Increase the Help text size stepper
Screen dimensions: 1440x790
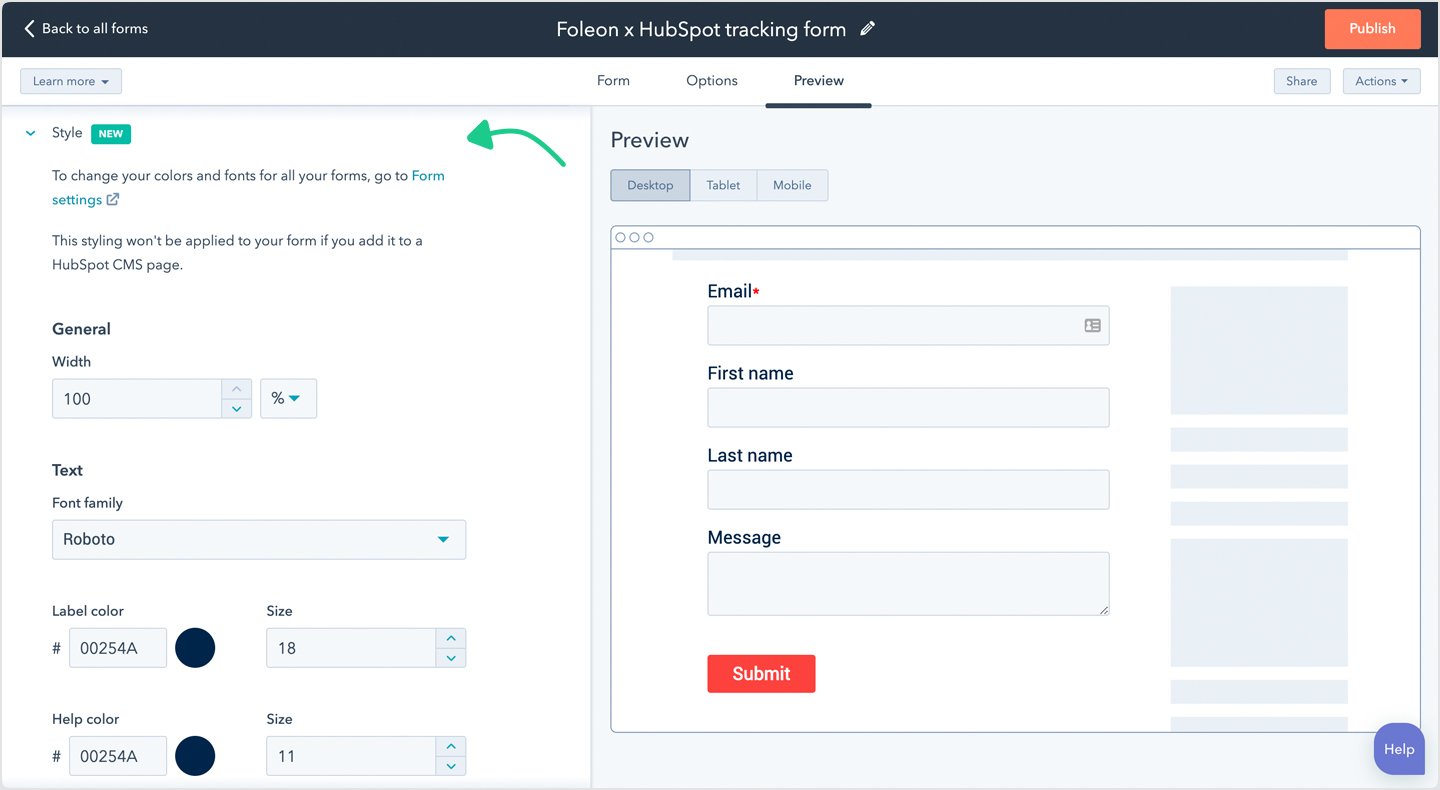451,746
